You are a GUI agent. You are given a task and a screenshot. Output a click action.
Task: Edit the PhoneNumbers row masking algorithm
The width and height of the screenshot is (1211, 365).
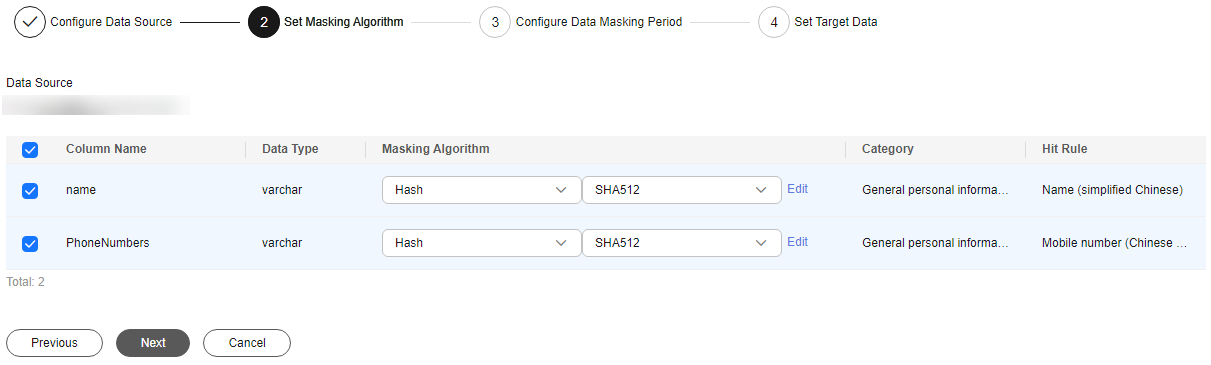(797, 242)
